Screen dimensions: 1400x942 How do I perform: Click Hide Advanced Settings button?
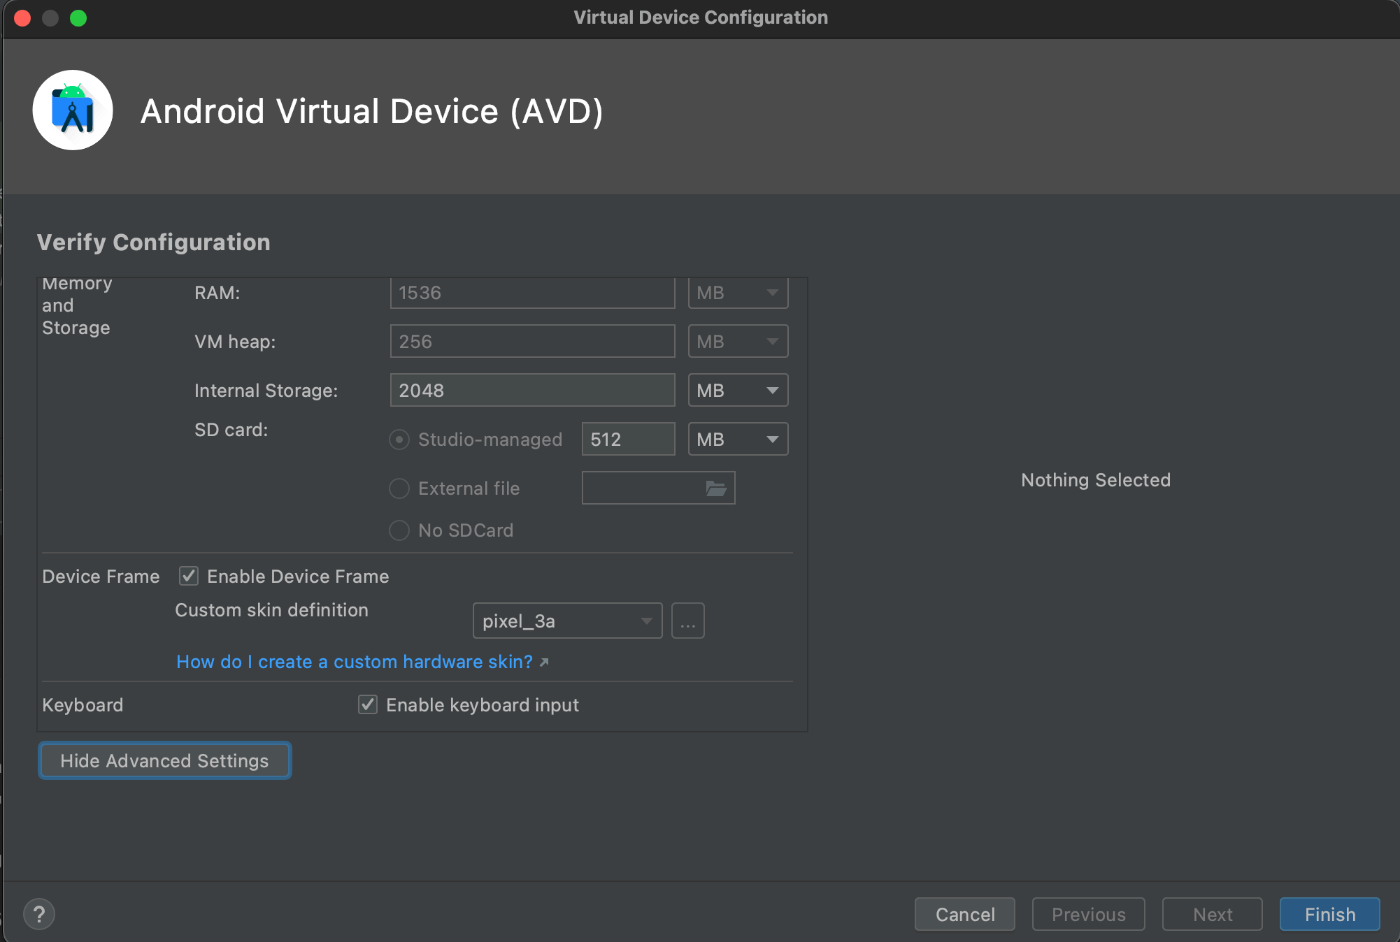tap(164, 761)
